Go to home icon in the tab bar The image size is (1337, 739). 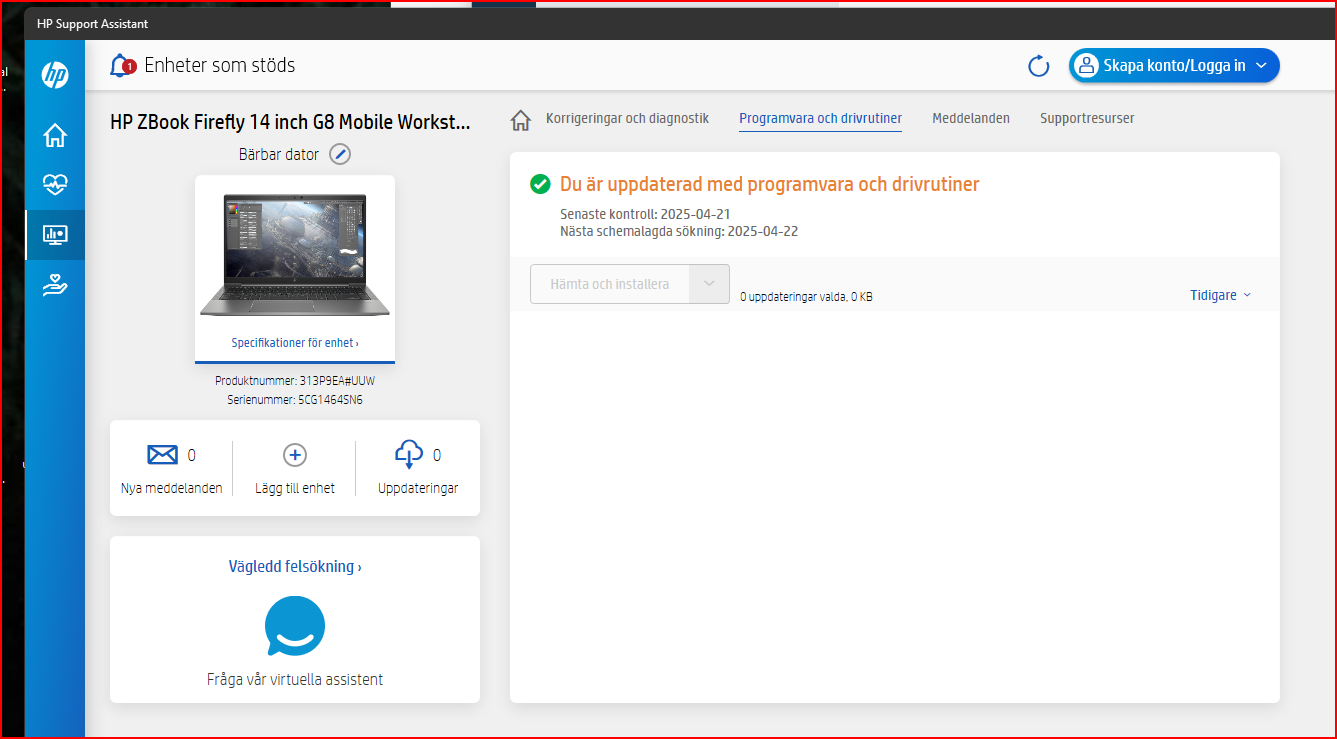click(x=520, y=120)
